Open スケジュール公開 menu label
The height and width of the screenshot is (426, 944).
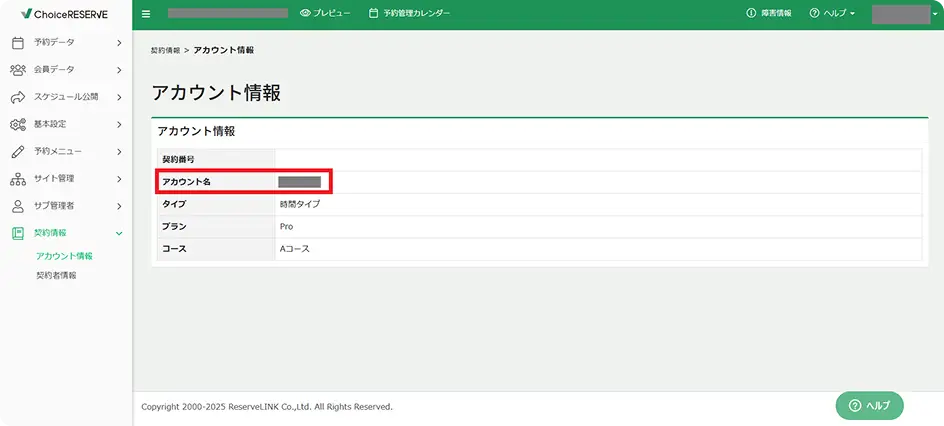[x=66, y=96]
